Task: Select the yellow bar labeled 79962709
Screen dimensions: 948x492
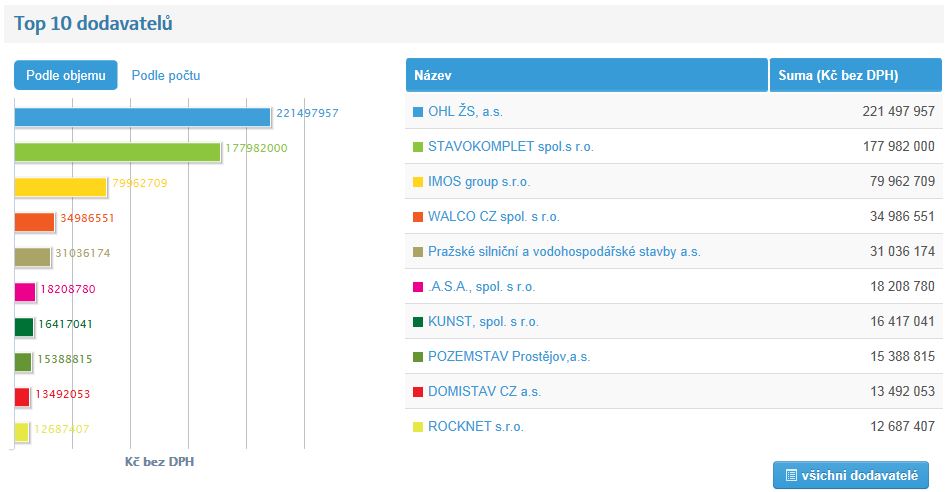Action: pyautogui.click(x=60, y=187)
